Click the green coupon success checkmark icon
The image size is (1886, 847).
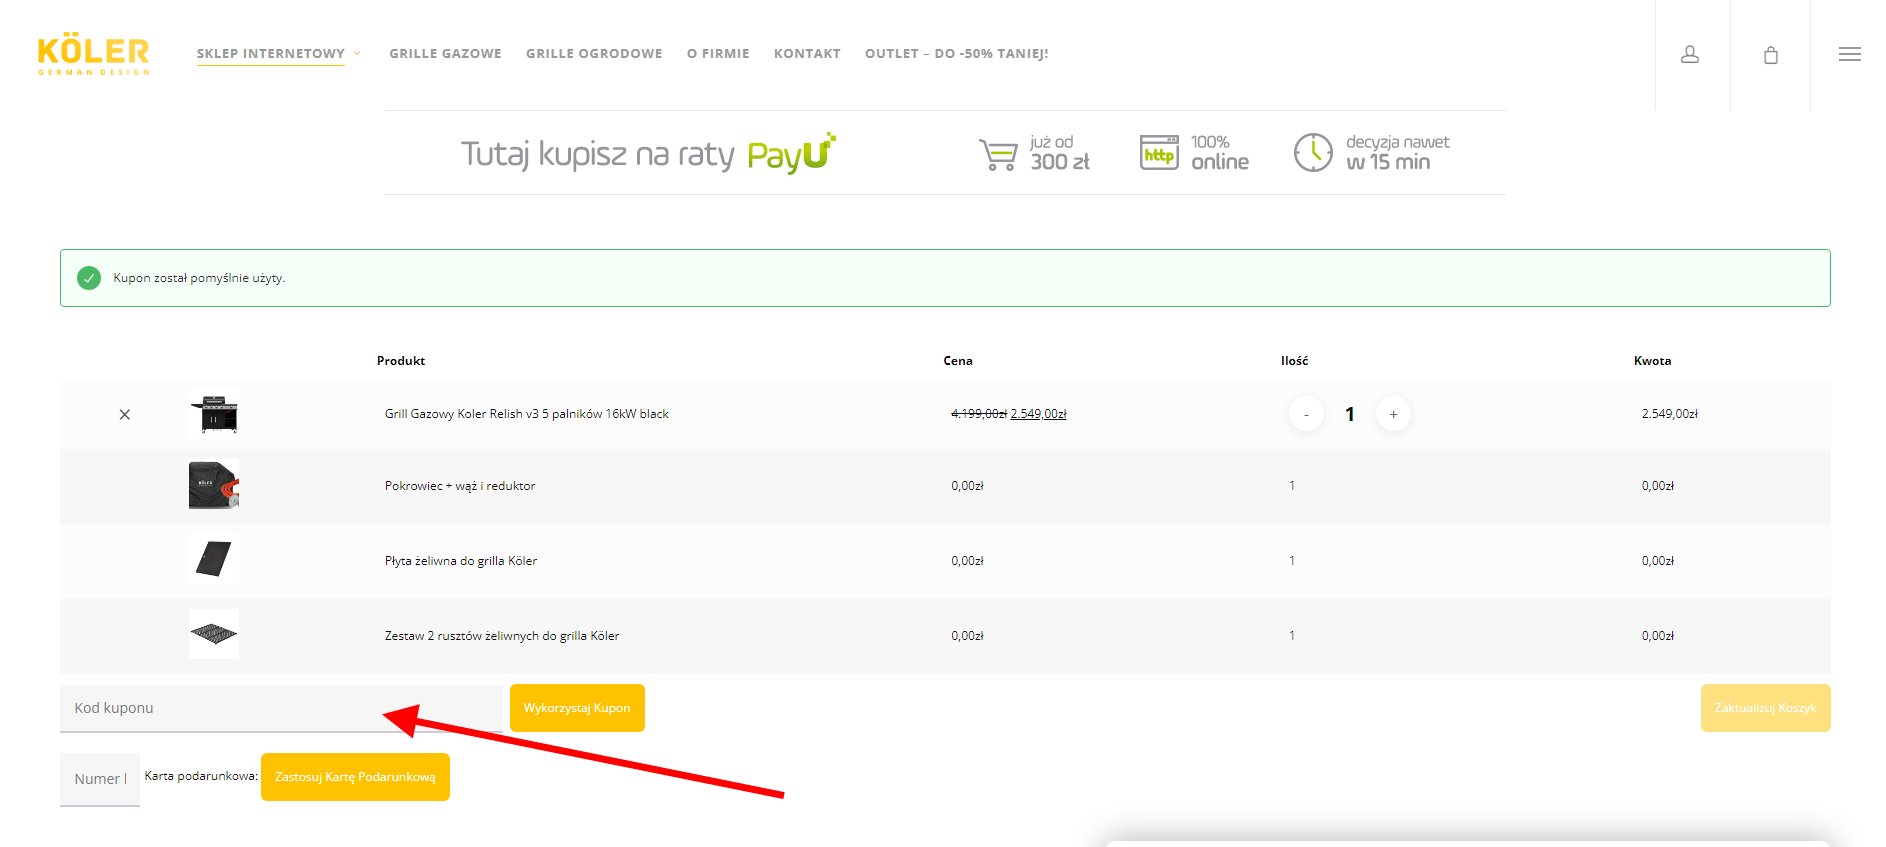click(89, 278)
